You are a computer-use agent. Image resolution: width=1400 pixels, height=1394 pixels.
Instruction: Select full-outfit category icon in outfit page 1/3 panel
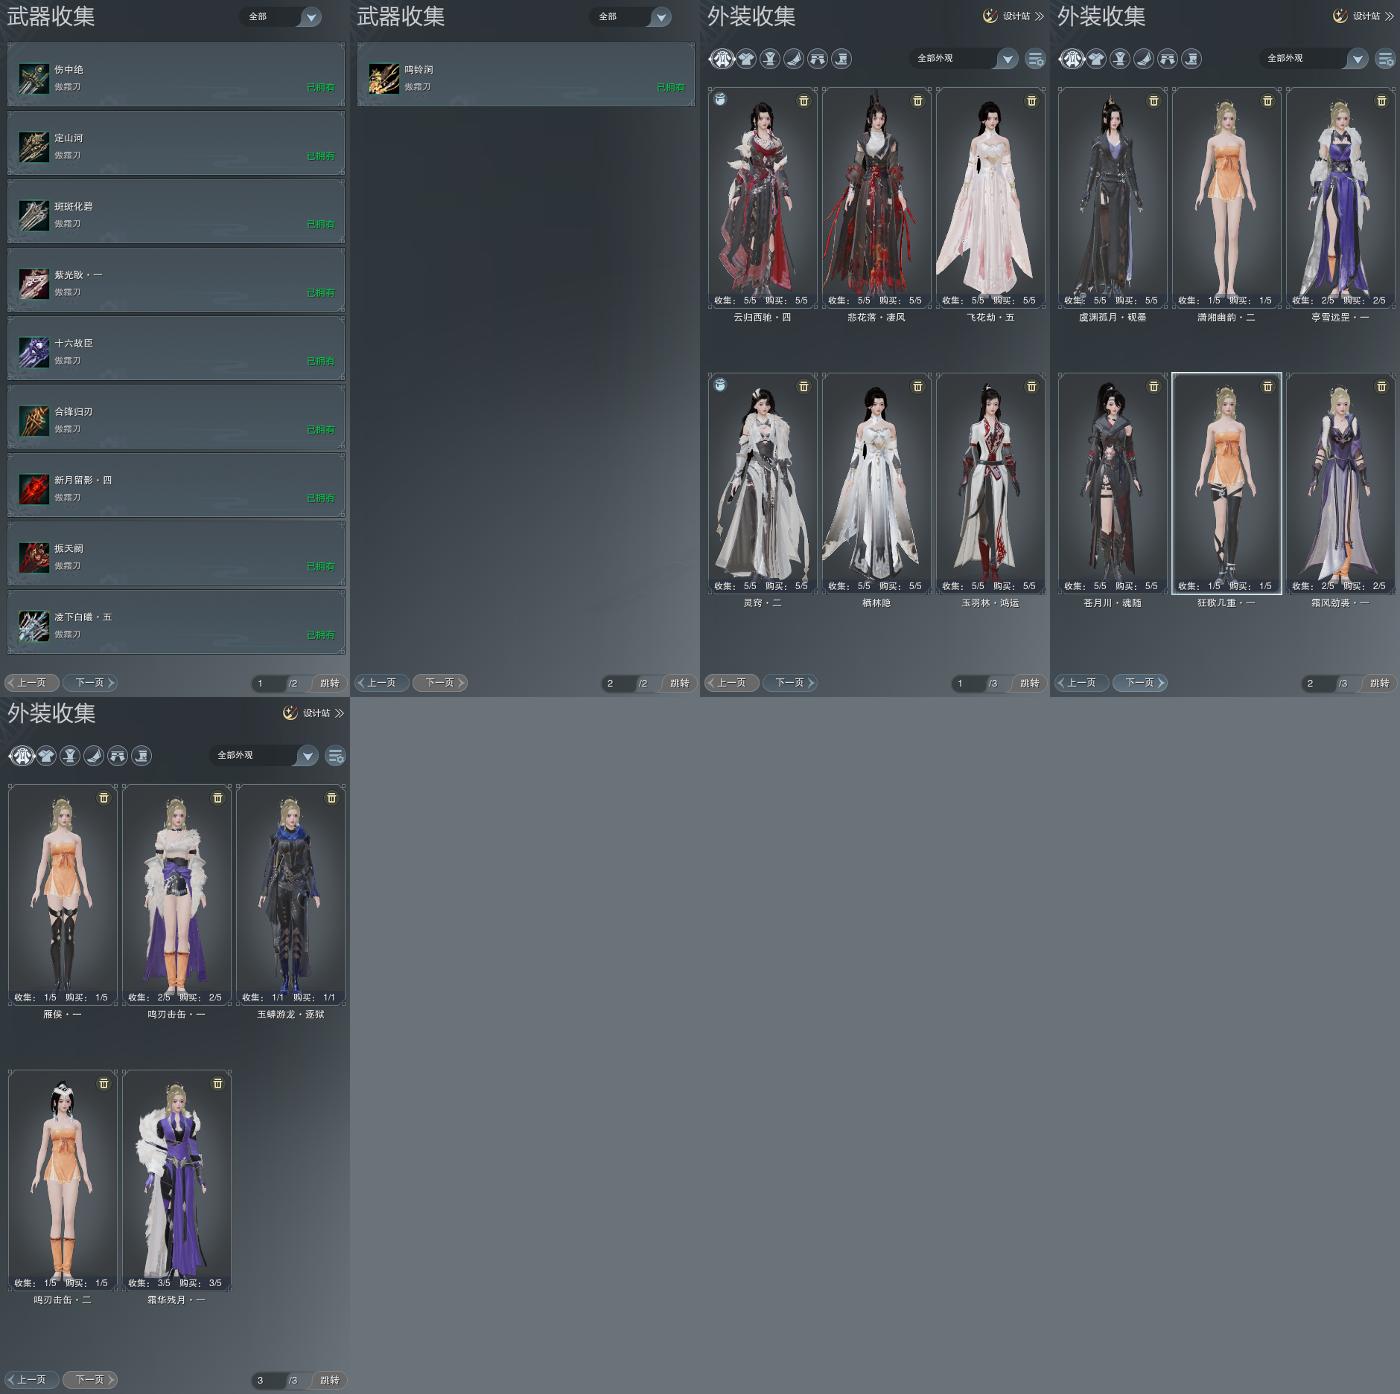(x=722, y=59)
